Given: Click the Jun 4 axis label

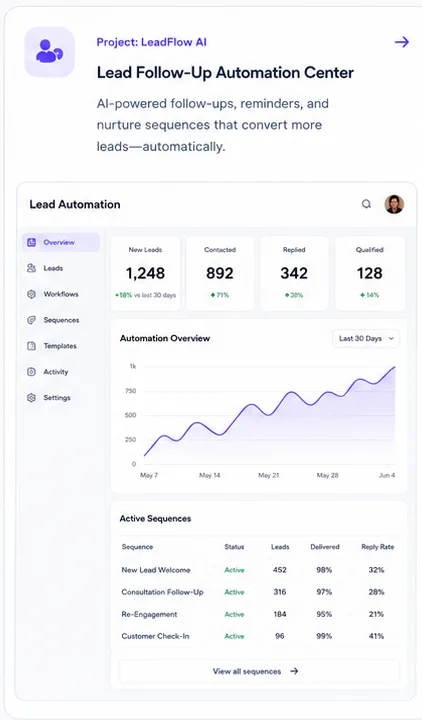Looking at the screenshot, I should click(387, 475).
